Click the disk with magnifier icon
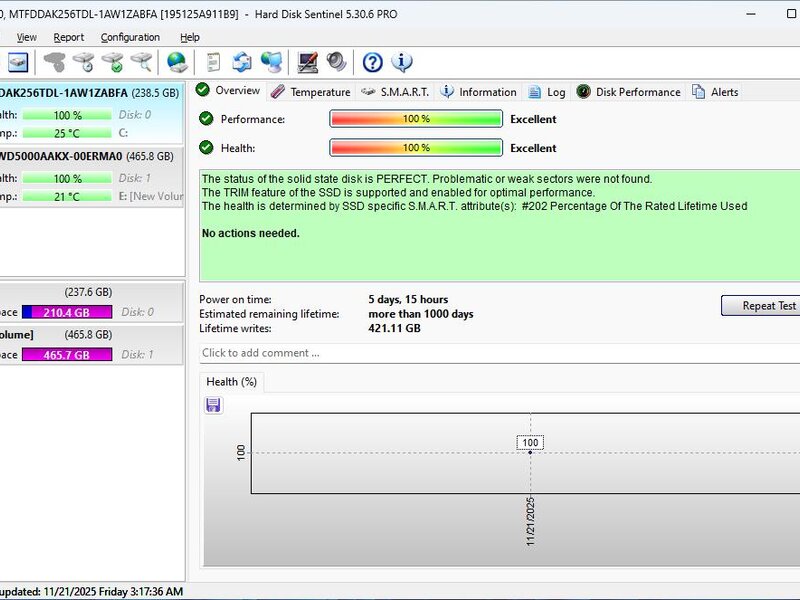 (x=142, y=62)
